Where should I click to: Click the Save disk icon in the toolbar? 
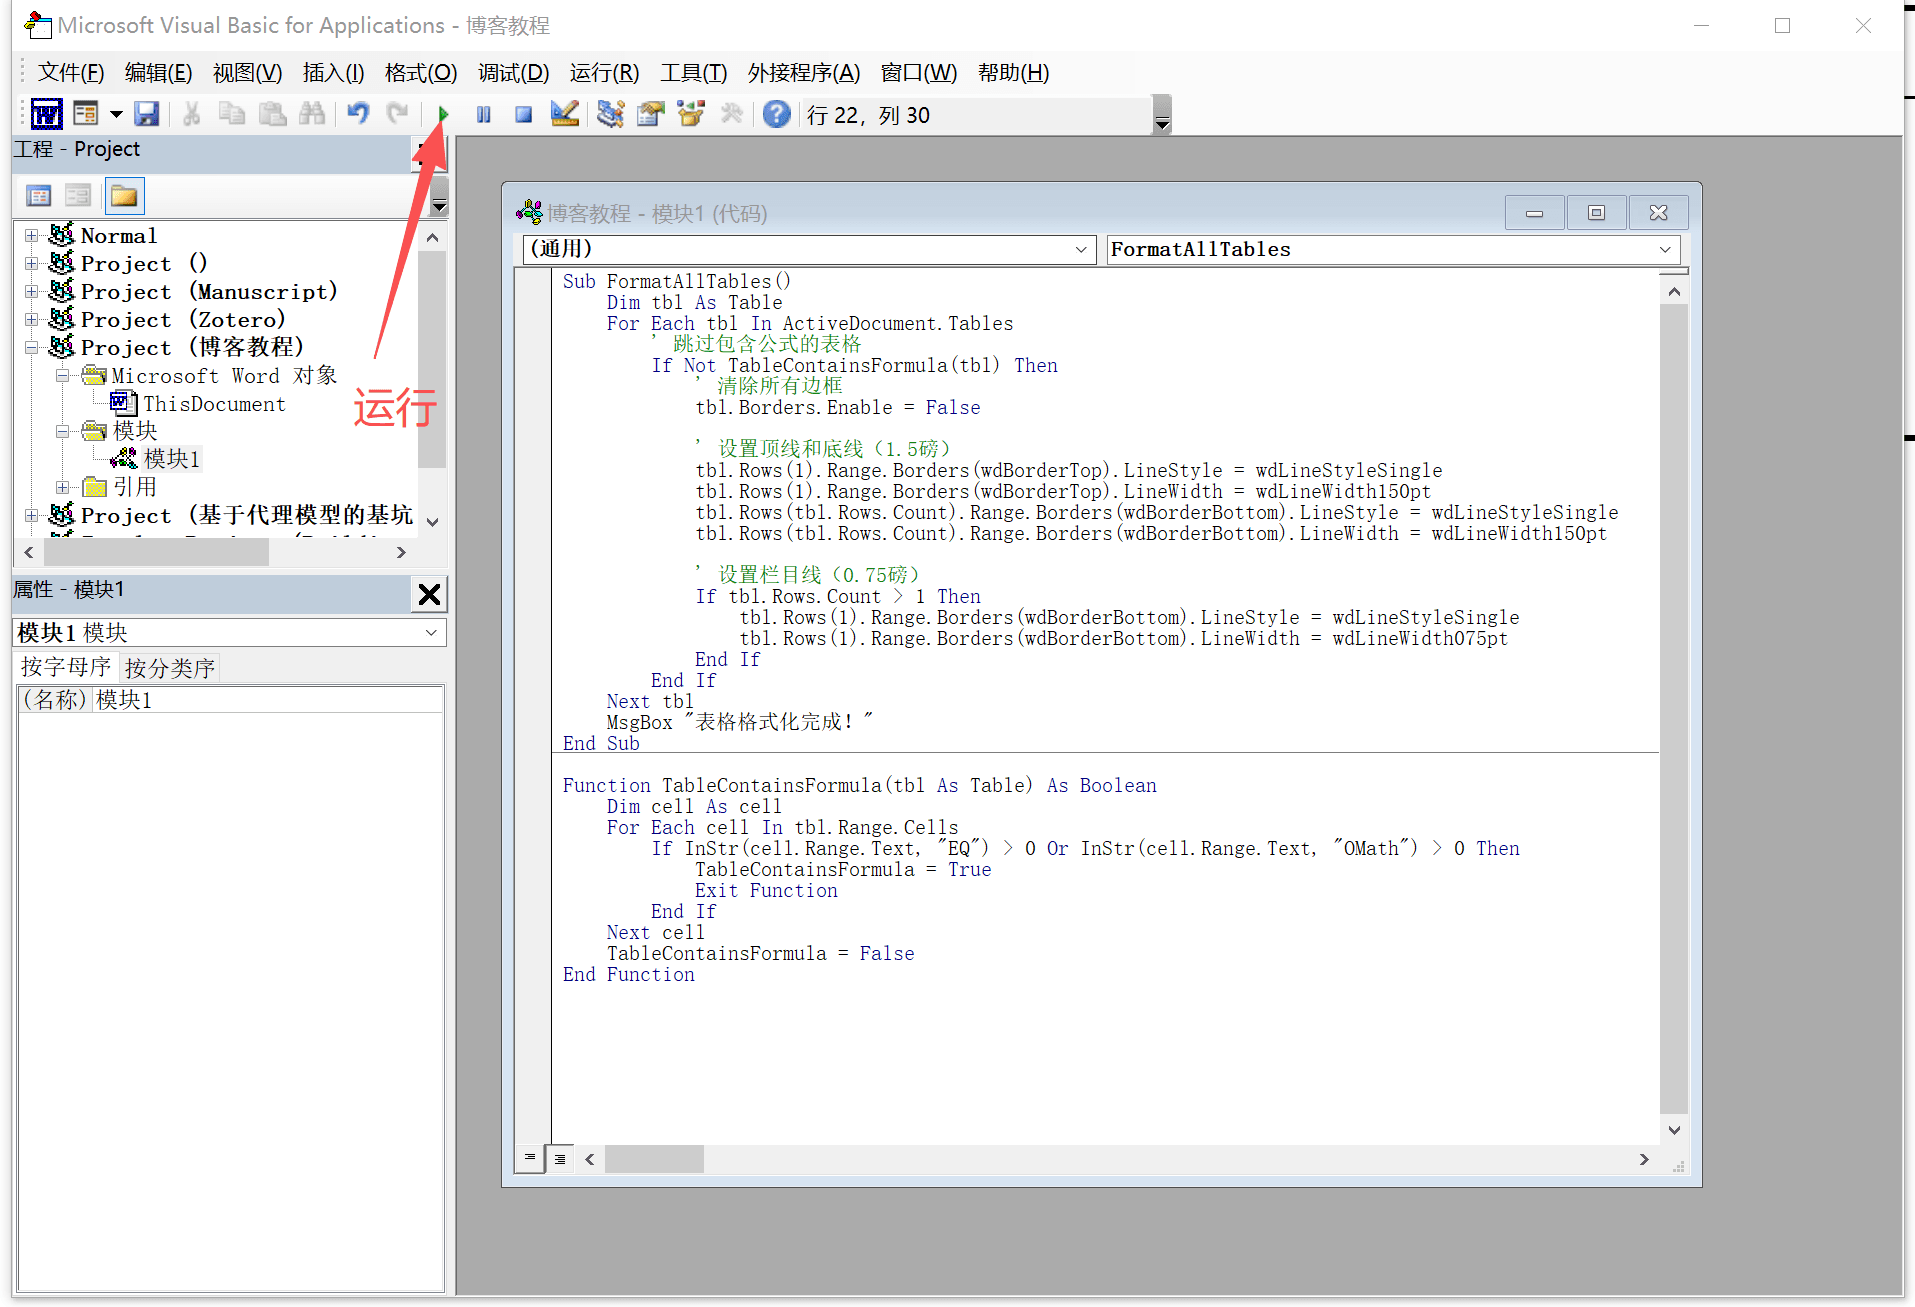point(147,115)
